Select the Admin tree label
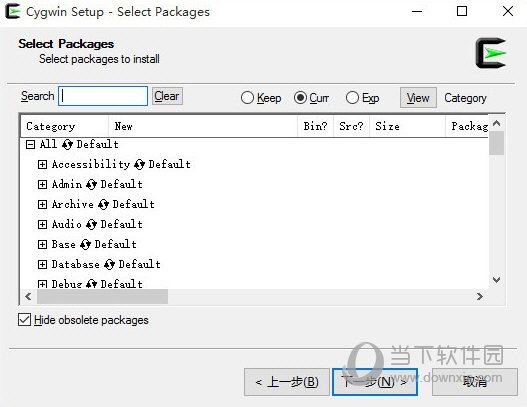 [67, 185]
